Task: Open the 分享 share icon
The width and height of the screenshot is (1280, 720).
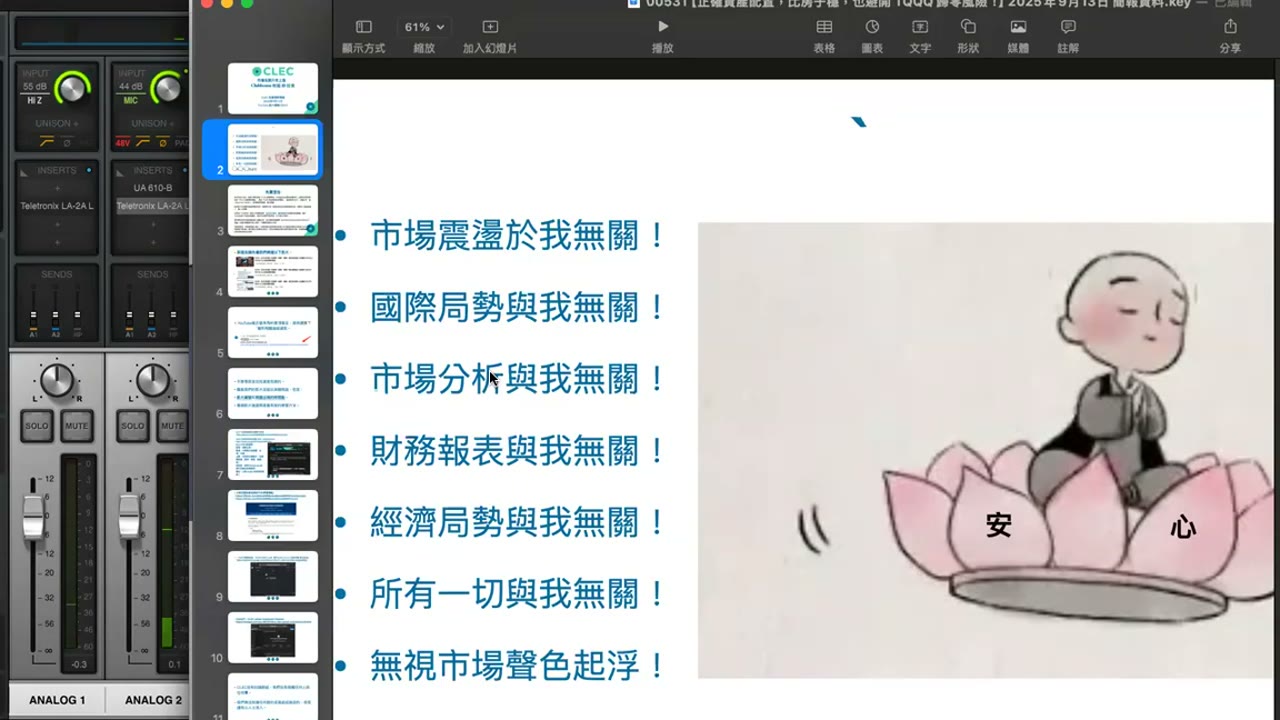Action: click(1230, 27)
